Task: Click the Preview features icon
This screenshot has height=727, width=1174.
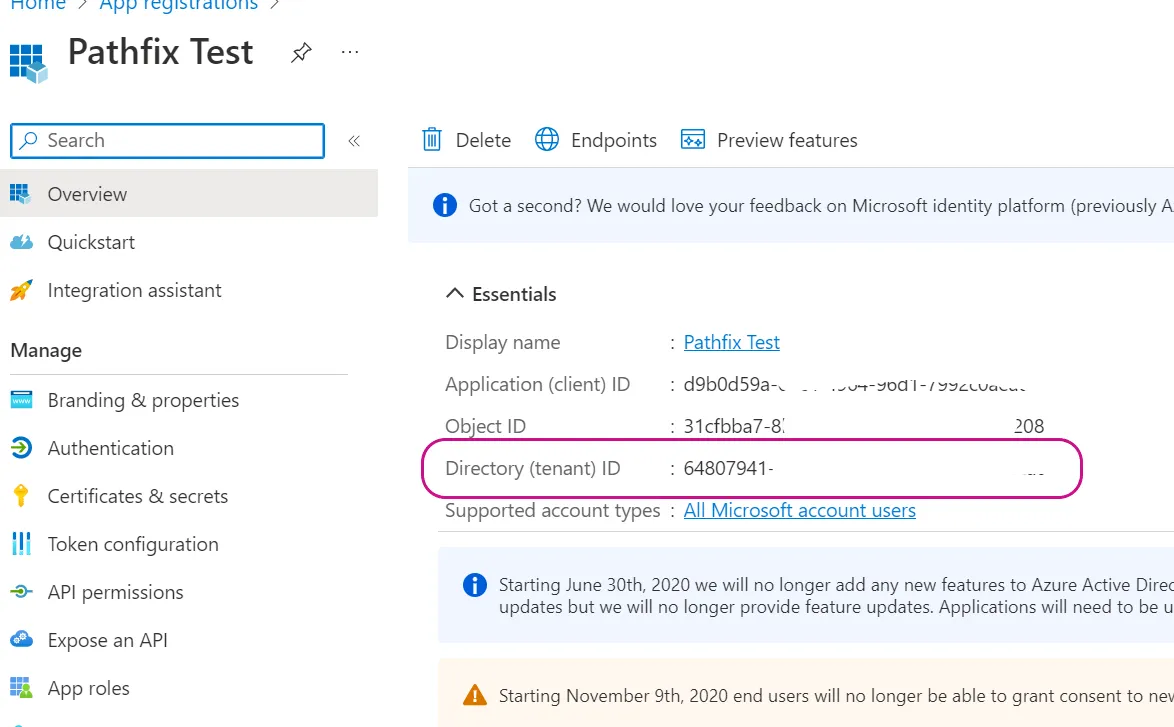Action: point(693,140)
